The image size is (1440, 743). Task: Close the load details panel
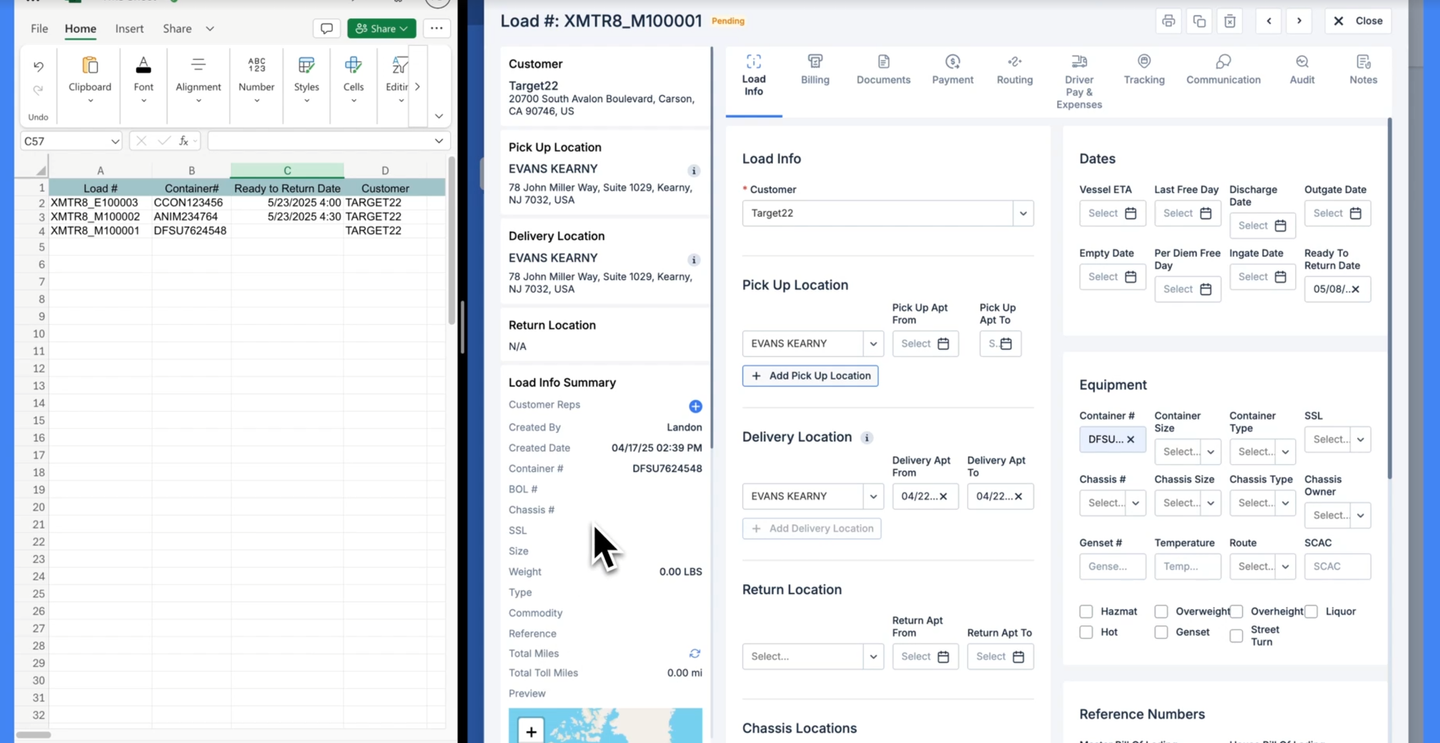[x=1358, y=21]
